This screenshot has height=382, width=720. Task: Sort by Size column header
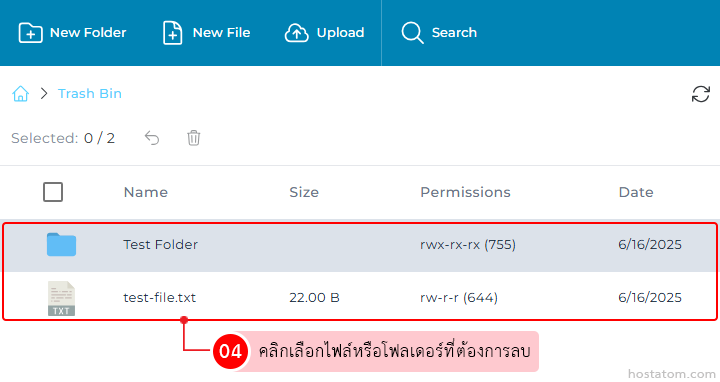304,192
